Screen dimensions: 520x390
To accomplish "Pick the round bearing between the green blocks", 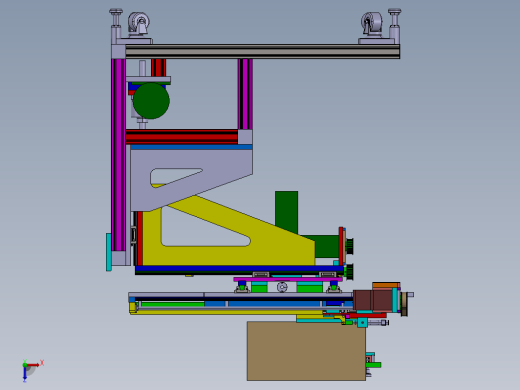I will (282, 287).
